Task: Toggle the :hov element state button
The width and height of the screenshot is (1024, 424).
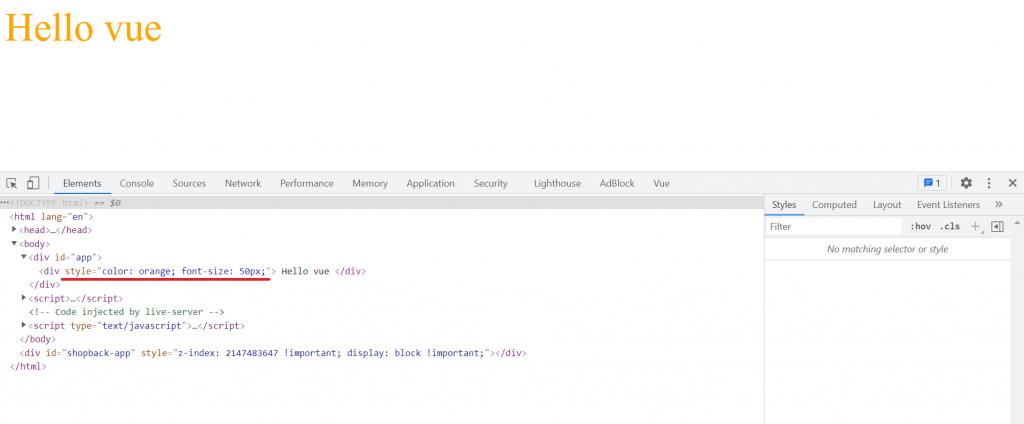Action: click(920, 226)
